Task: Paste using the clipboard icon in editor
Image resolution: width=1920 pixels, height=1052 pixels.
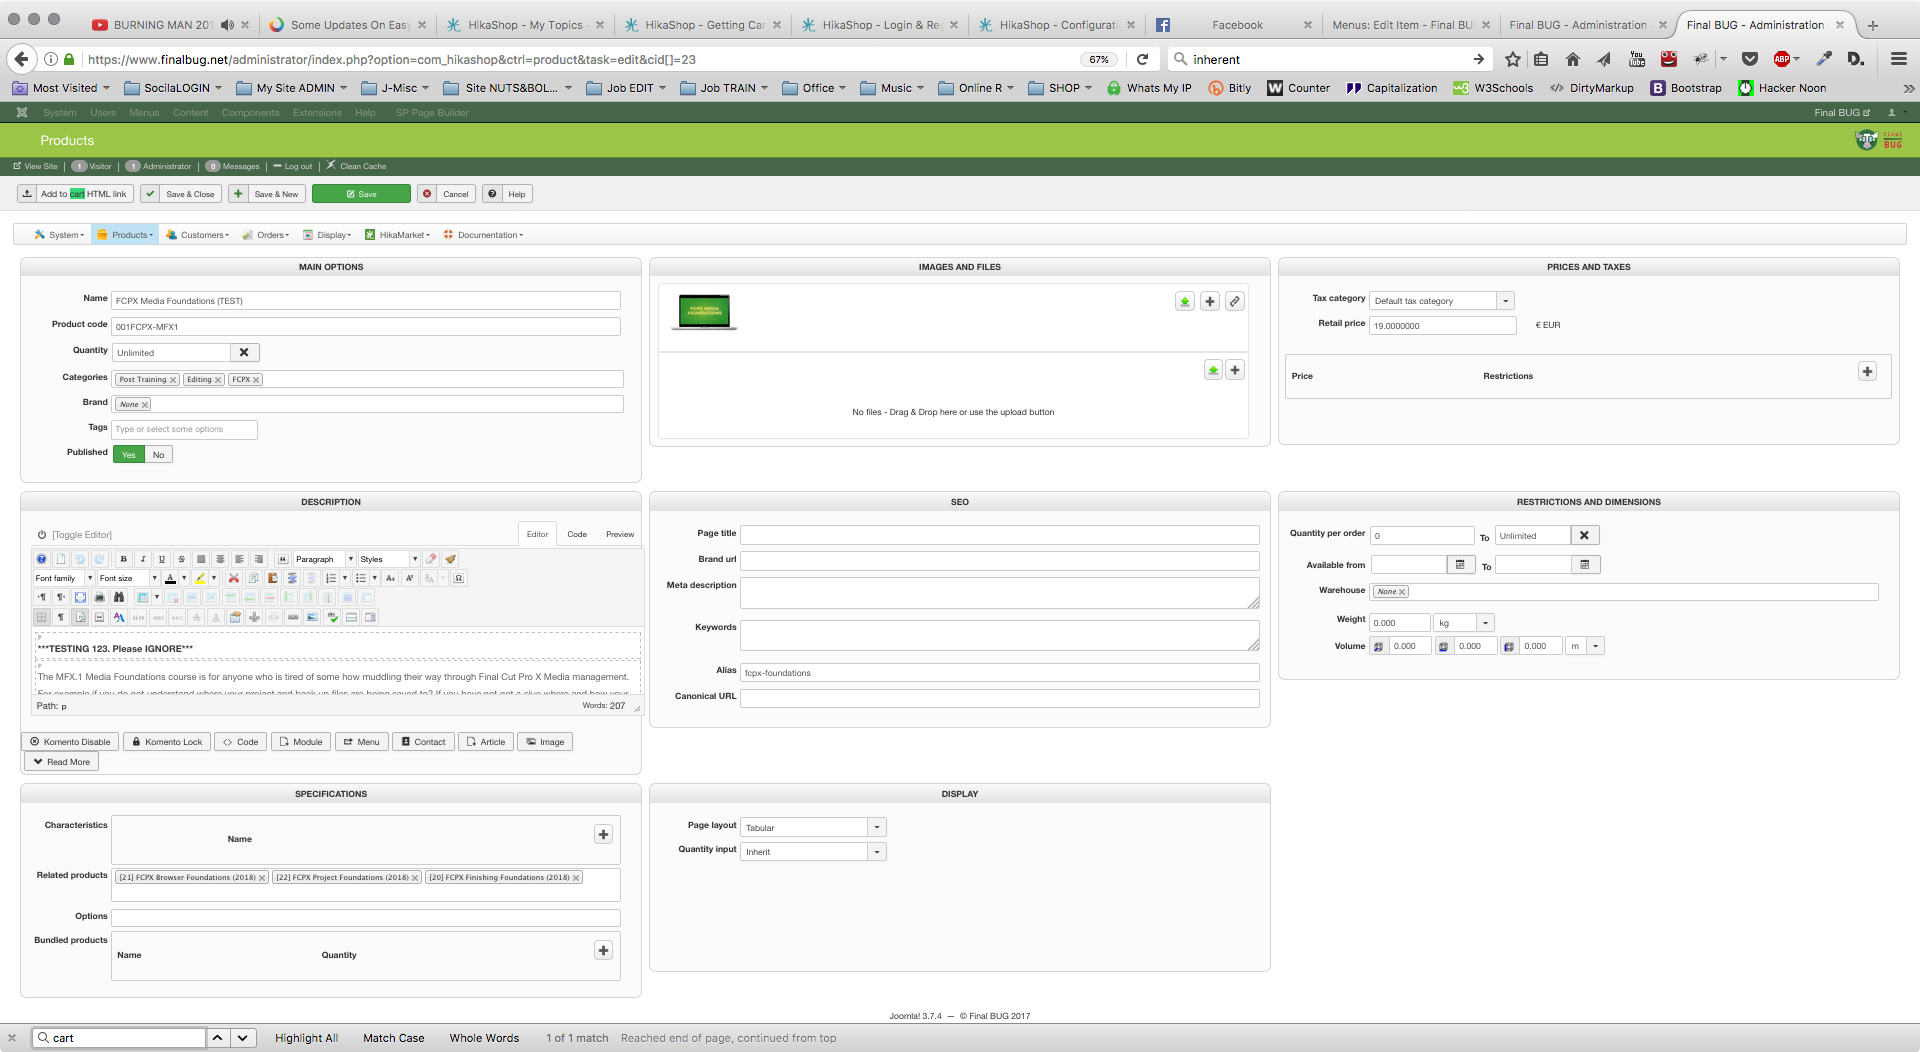Action: point(273,578)
